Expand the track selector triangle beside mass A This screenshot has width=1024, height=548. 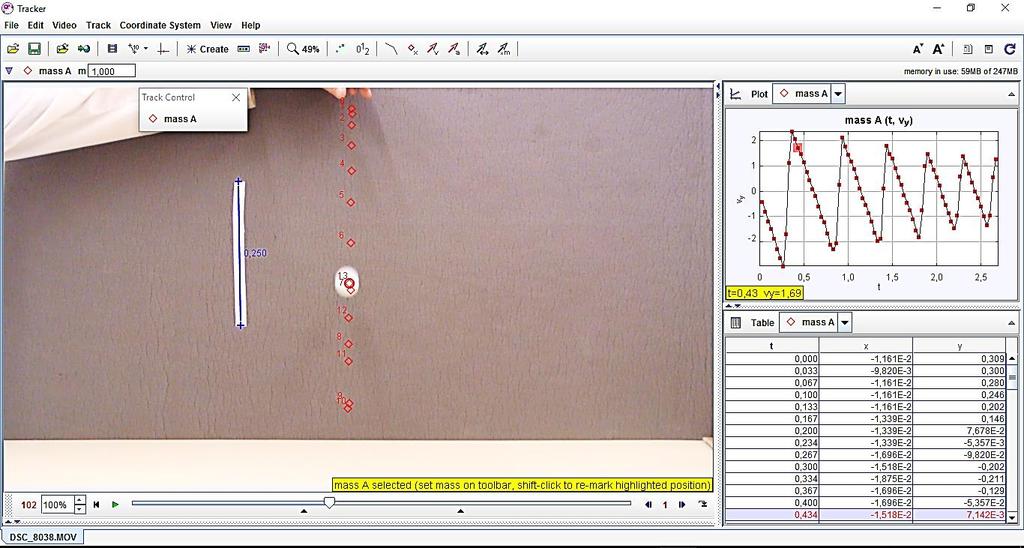point(9,71)
